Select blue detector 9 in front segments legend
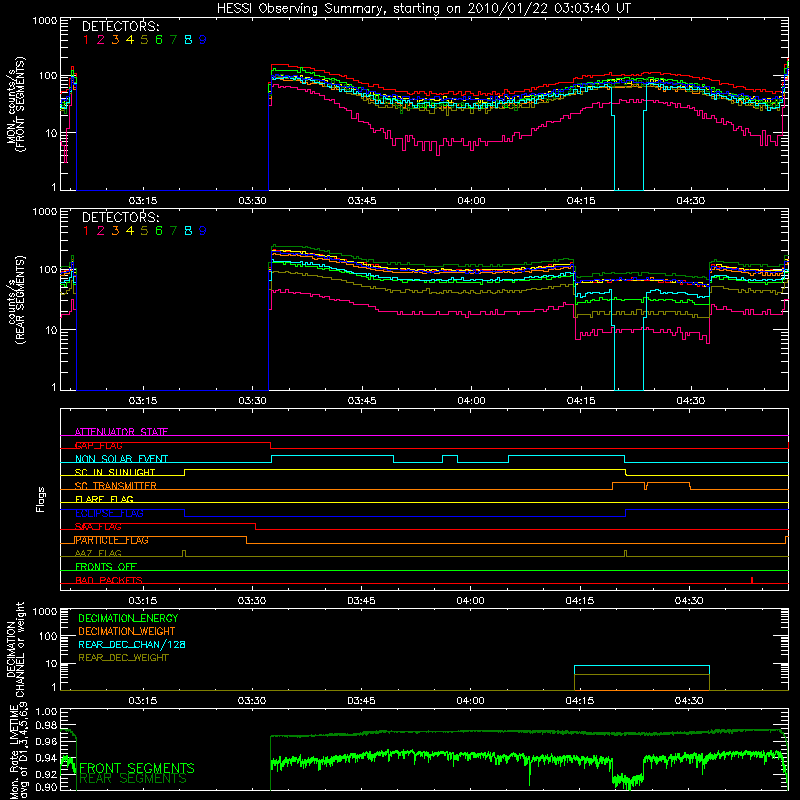This screenshot has width=800, height=800. tap(203, 40)
